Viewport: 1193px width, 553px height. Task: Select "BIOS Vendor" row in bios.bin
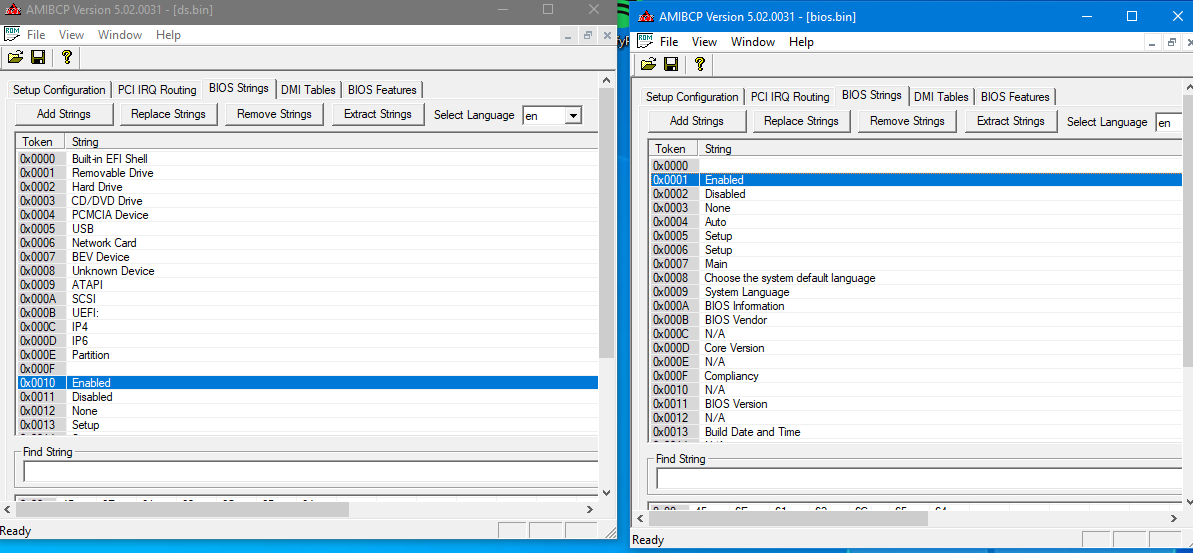[x=916, y=320]
